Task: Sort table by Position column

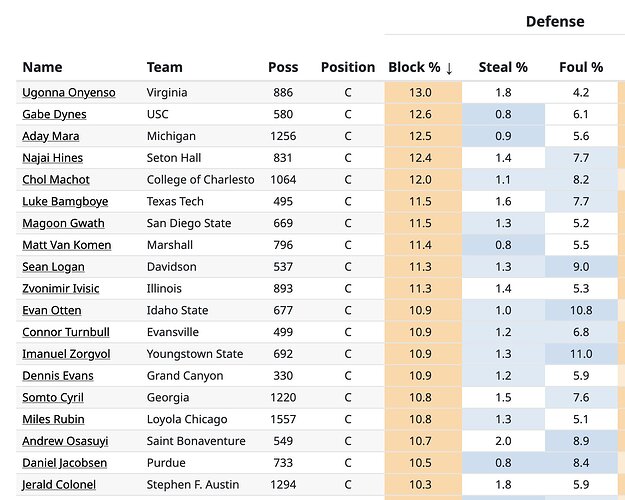Action: click(x=348, y=68)
